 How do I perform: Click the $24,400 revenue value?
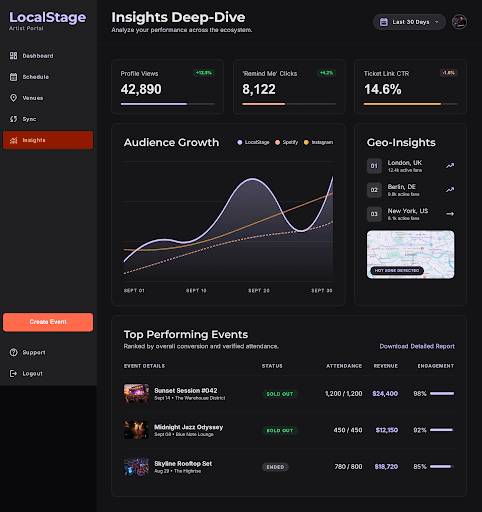pyautogui.click(x=385, y=394)
